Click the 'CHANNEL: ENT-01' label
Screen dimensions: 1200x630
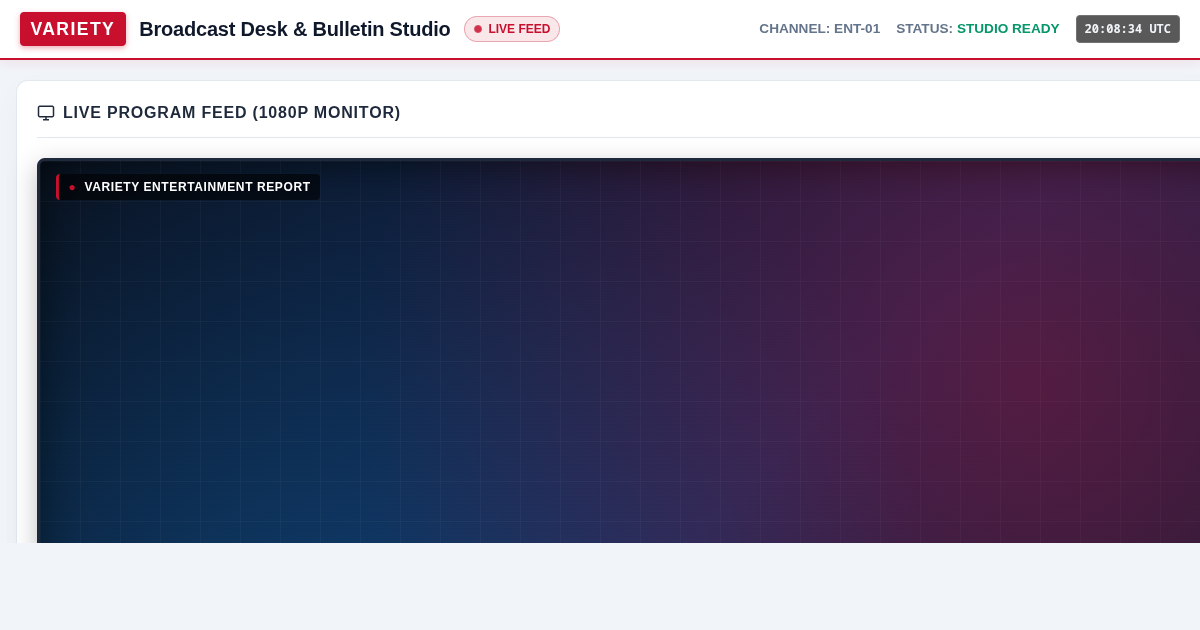[820, 29]
